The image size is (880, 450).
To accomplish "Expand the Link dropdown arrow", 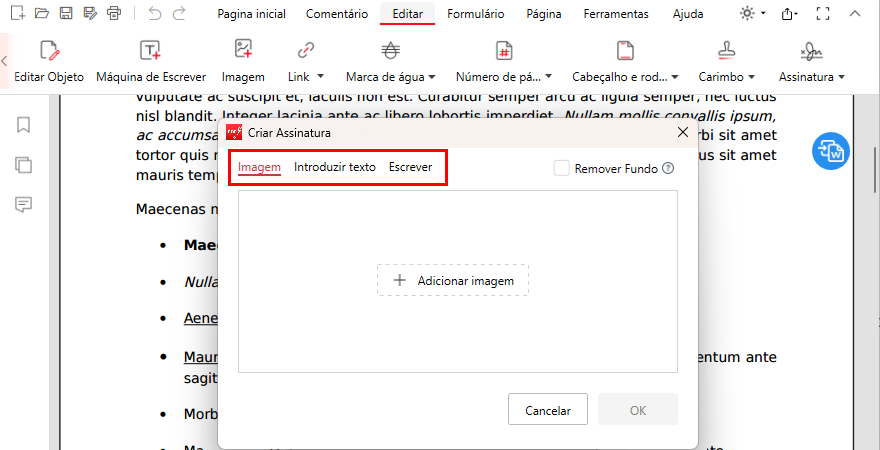I will tap(321, 76).
